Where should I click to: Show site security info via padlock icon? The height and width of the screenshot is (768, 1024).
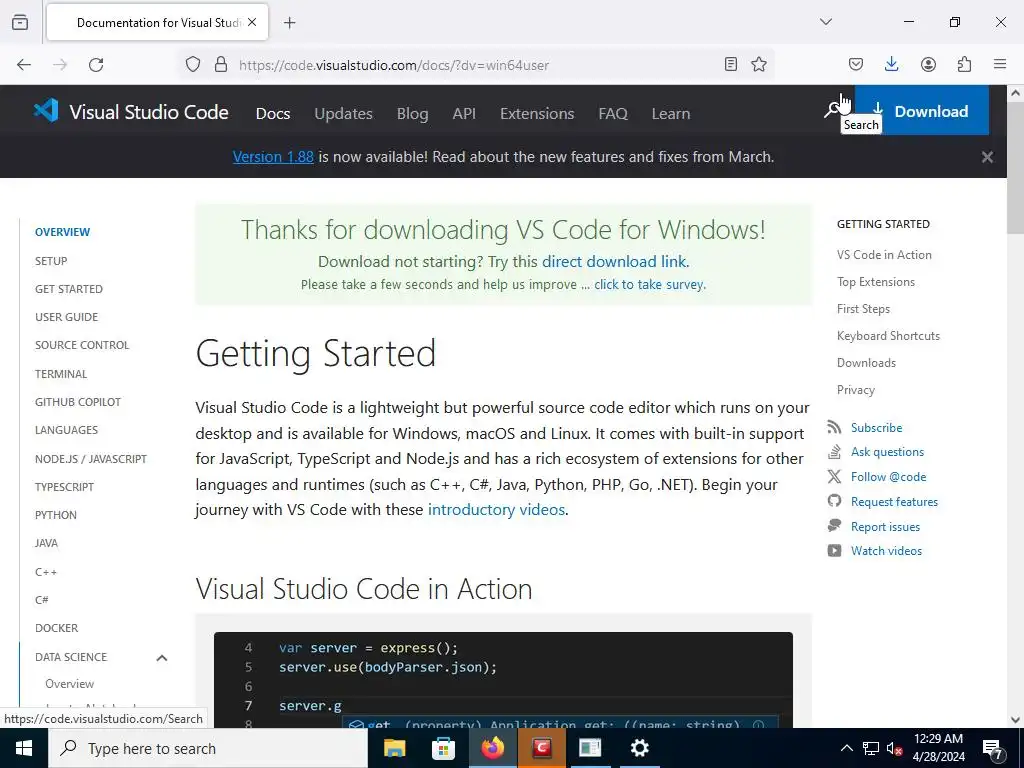(221, 65)
